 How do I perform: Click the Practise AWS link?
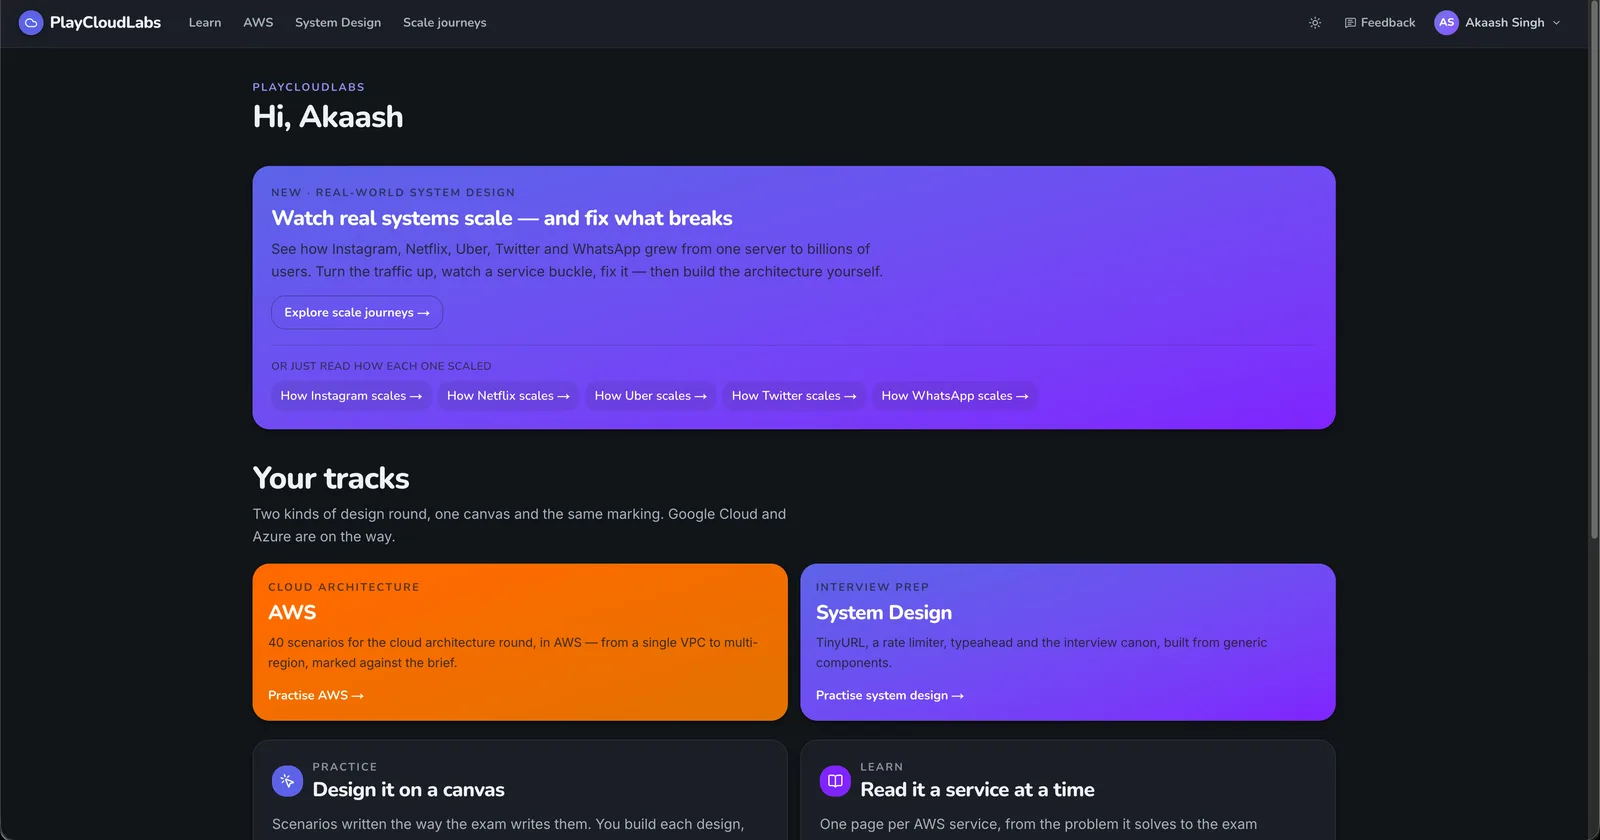pyautogui.click(x=316, y=695)
